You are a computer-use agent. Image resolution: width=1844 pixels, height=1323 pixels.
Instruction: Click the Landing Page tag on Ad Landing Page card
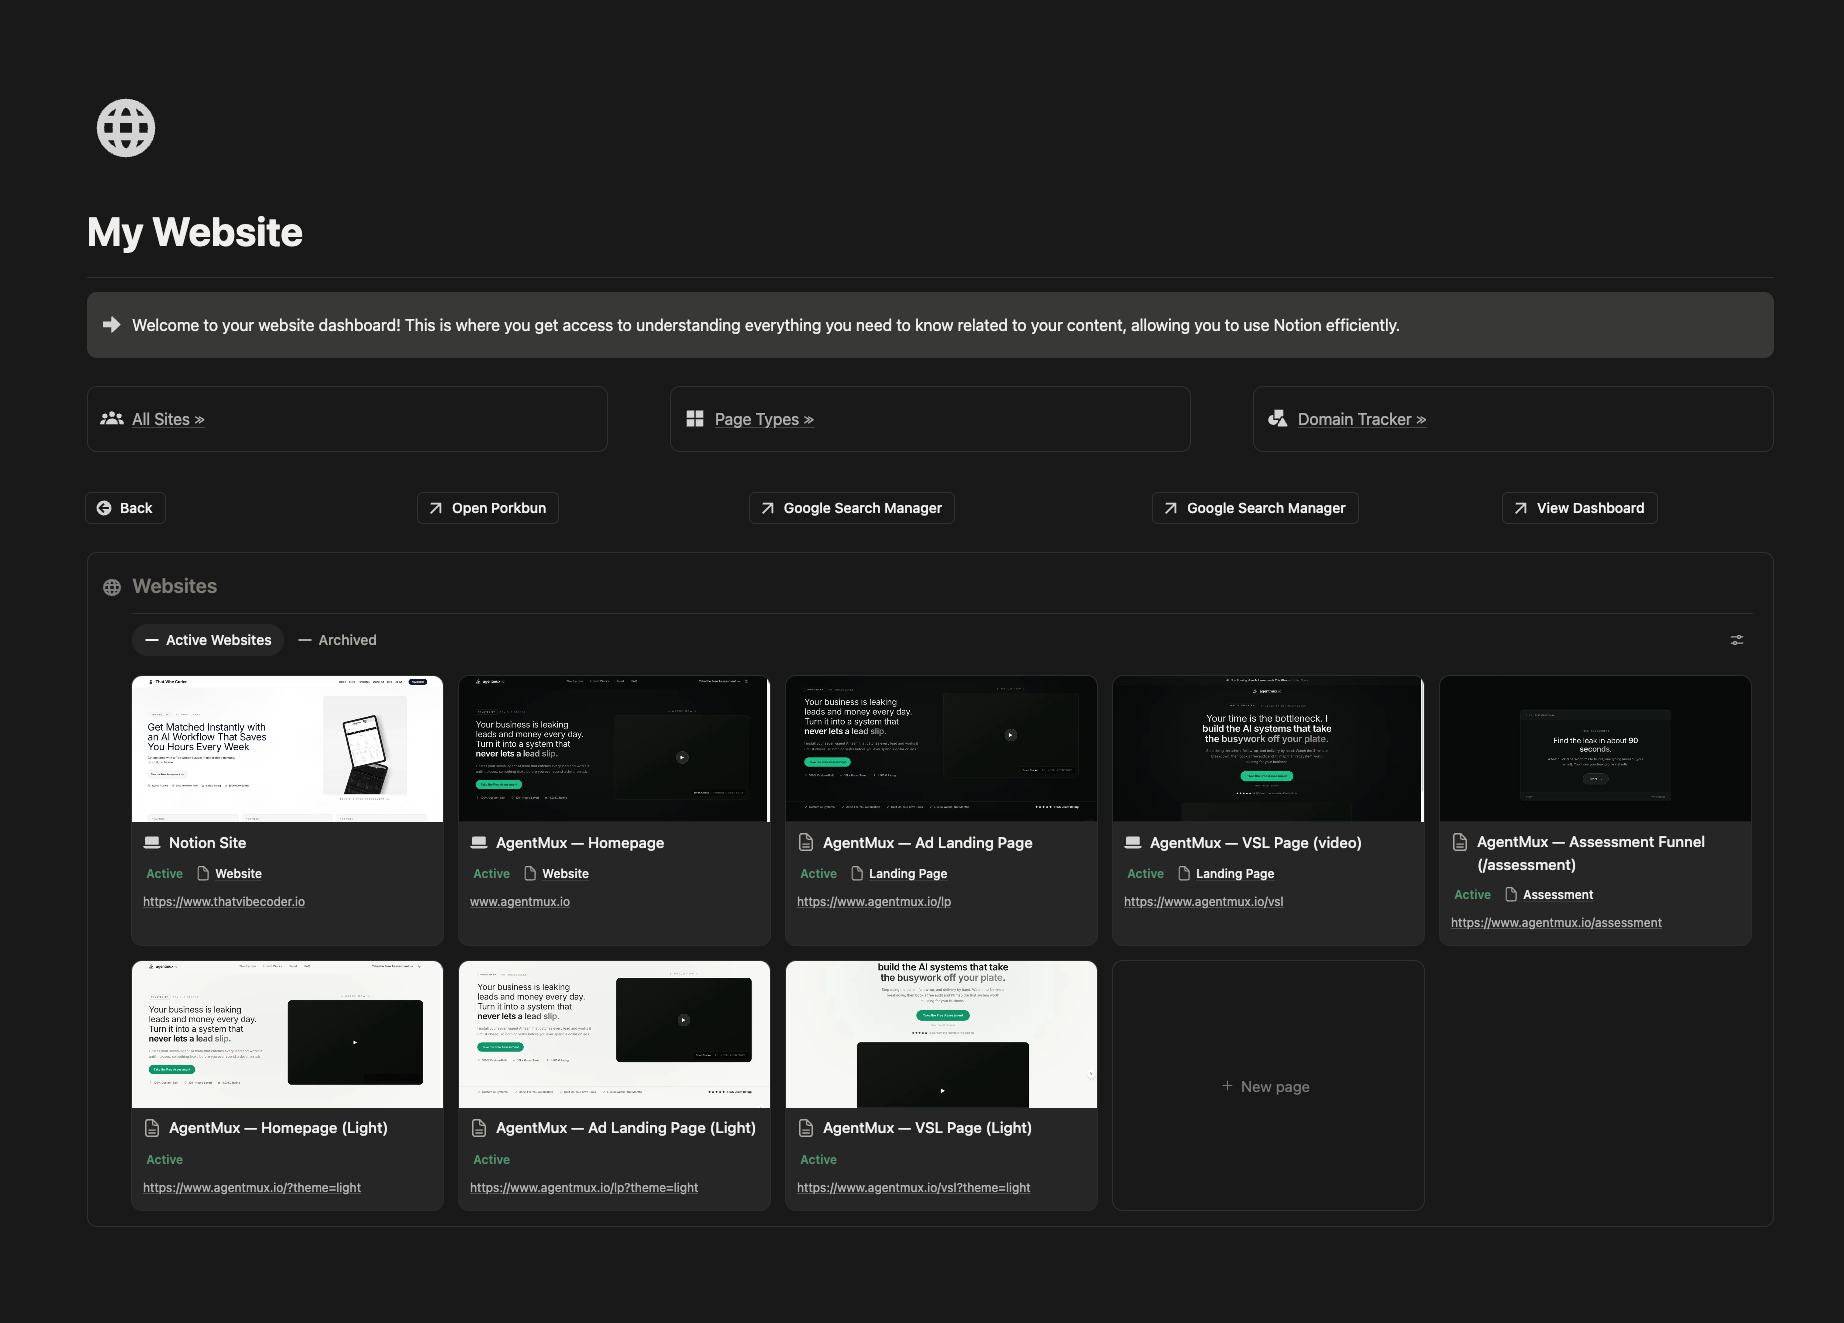899,873
